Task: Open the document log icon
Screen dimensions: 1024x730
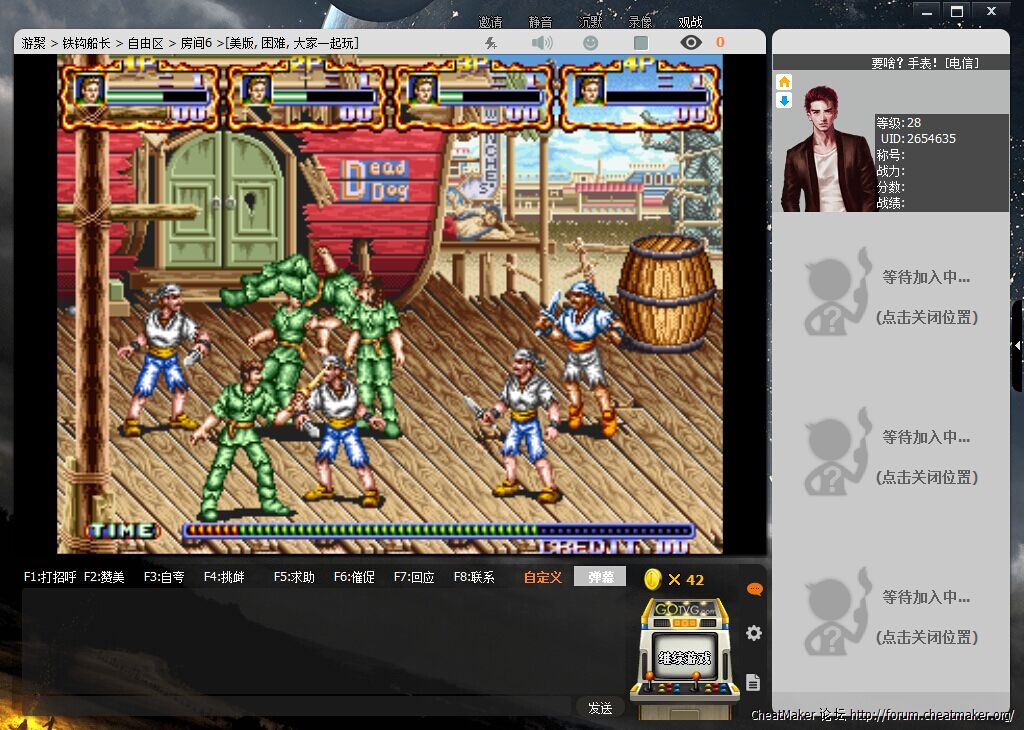Action: tap(753, 682)
